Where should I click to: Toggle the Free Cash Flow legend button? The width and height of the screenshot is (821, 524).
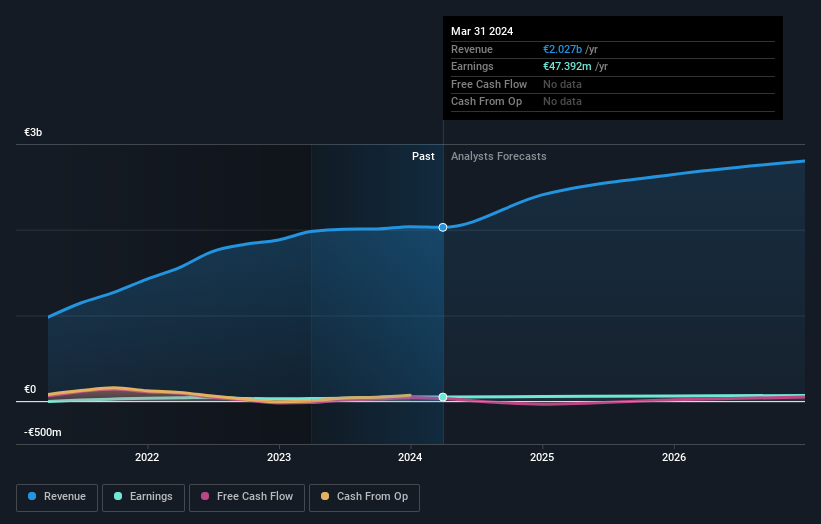tap(247, 497)
